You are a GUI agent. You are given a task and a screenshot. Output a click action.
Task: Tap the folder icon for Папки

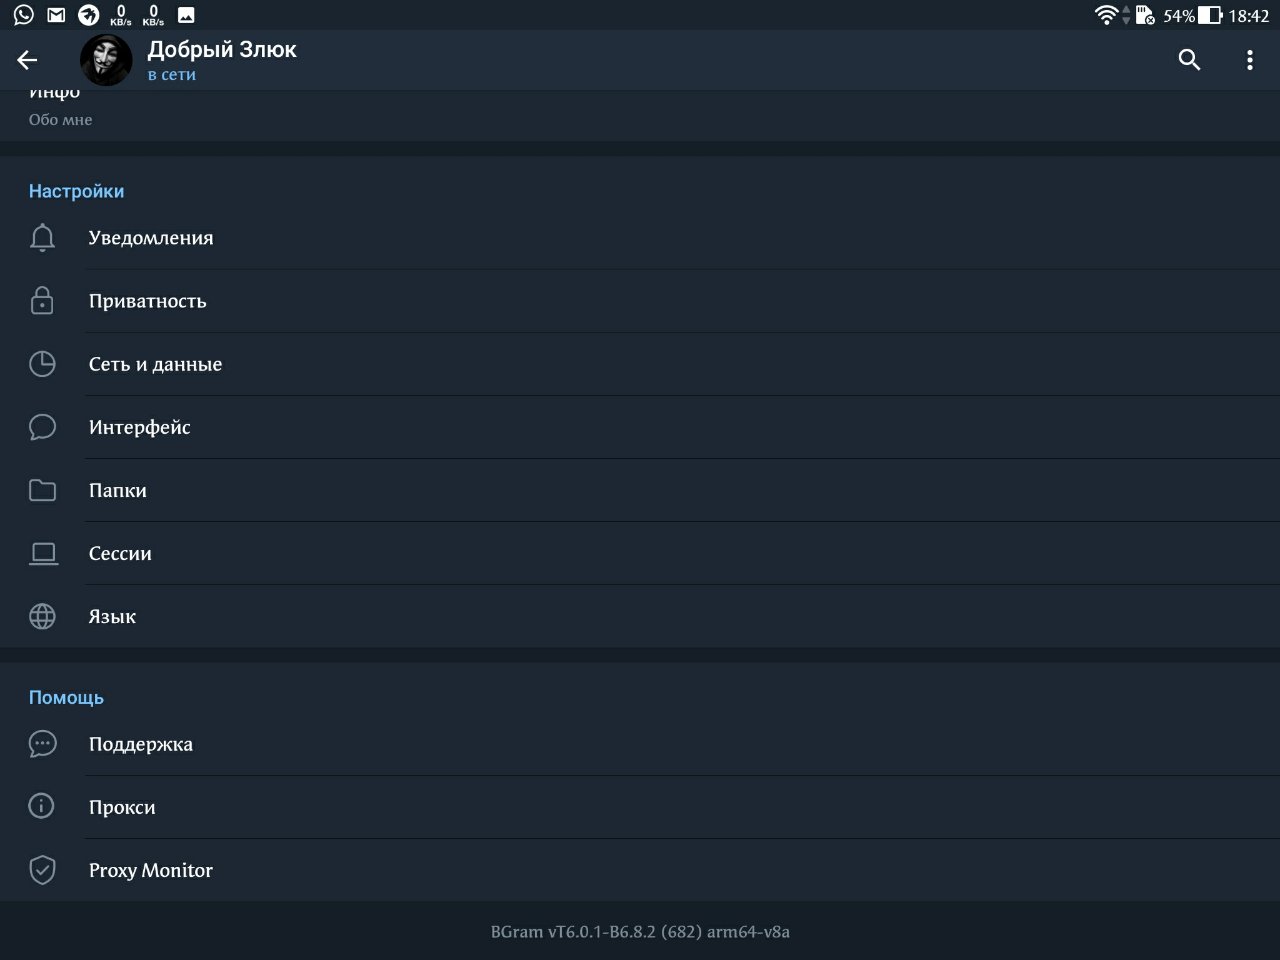[42, 490]
